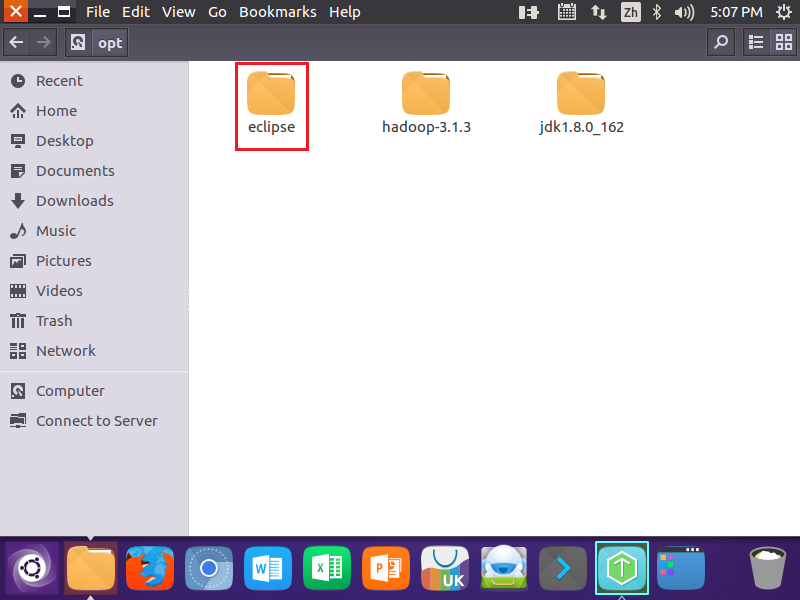Open Documents in the sidebar

click(94, 171)
